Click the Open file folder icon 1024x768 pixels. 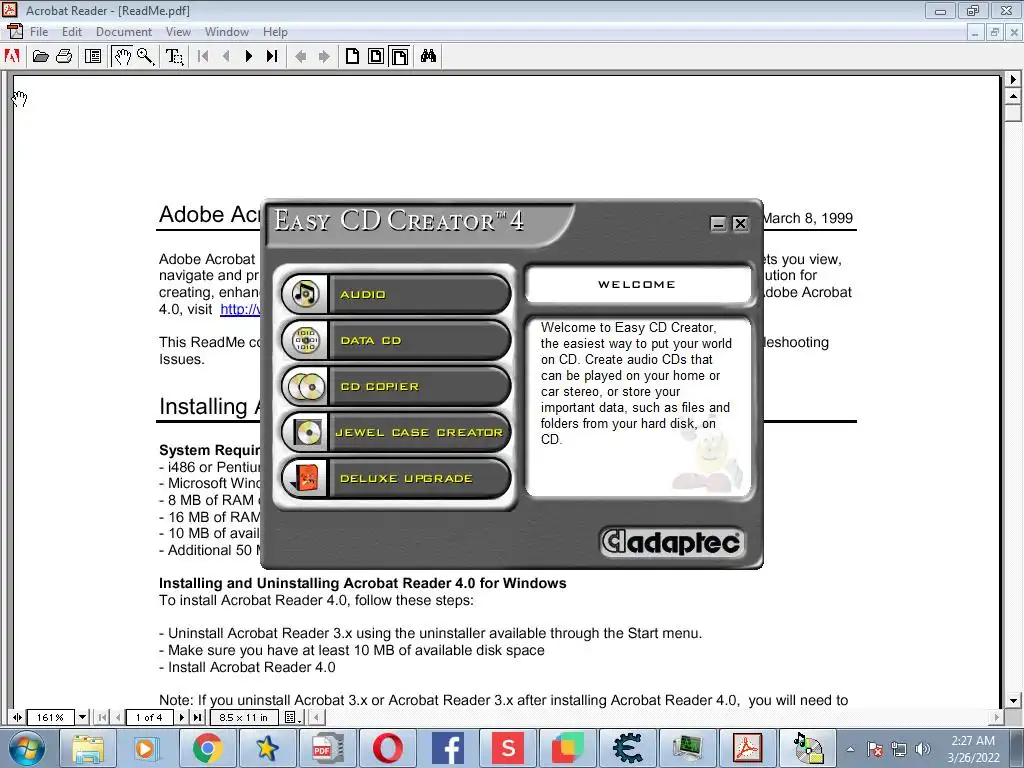tap(40, 56)
